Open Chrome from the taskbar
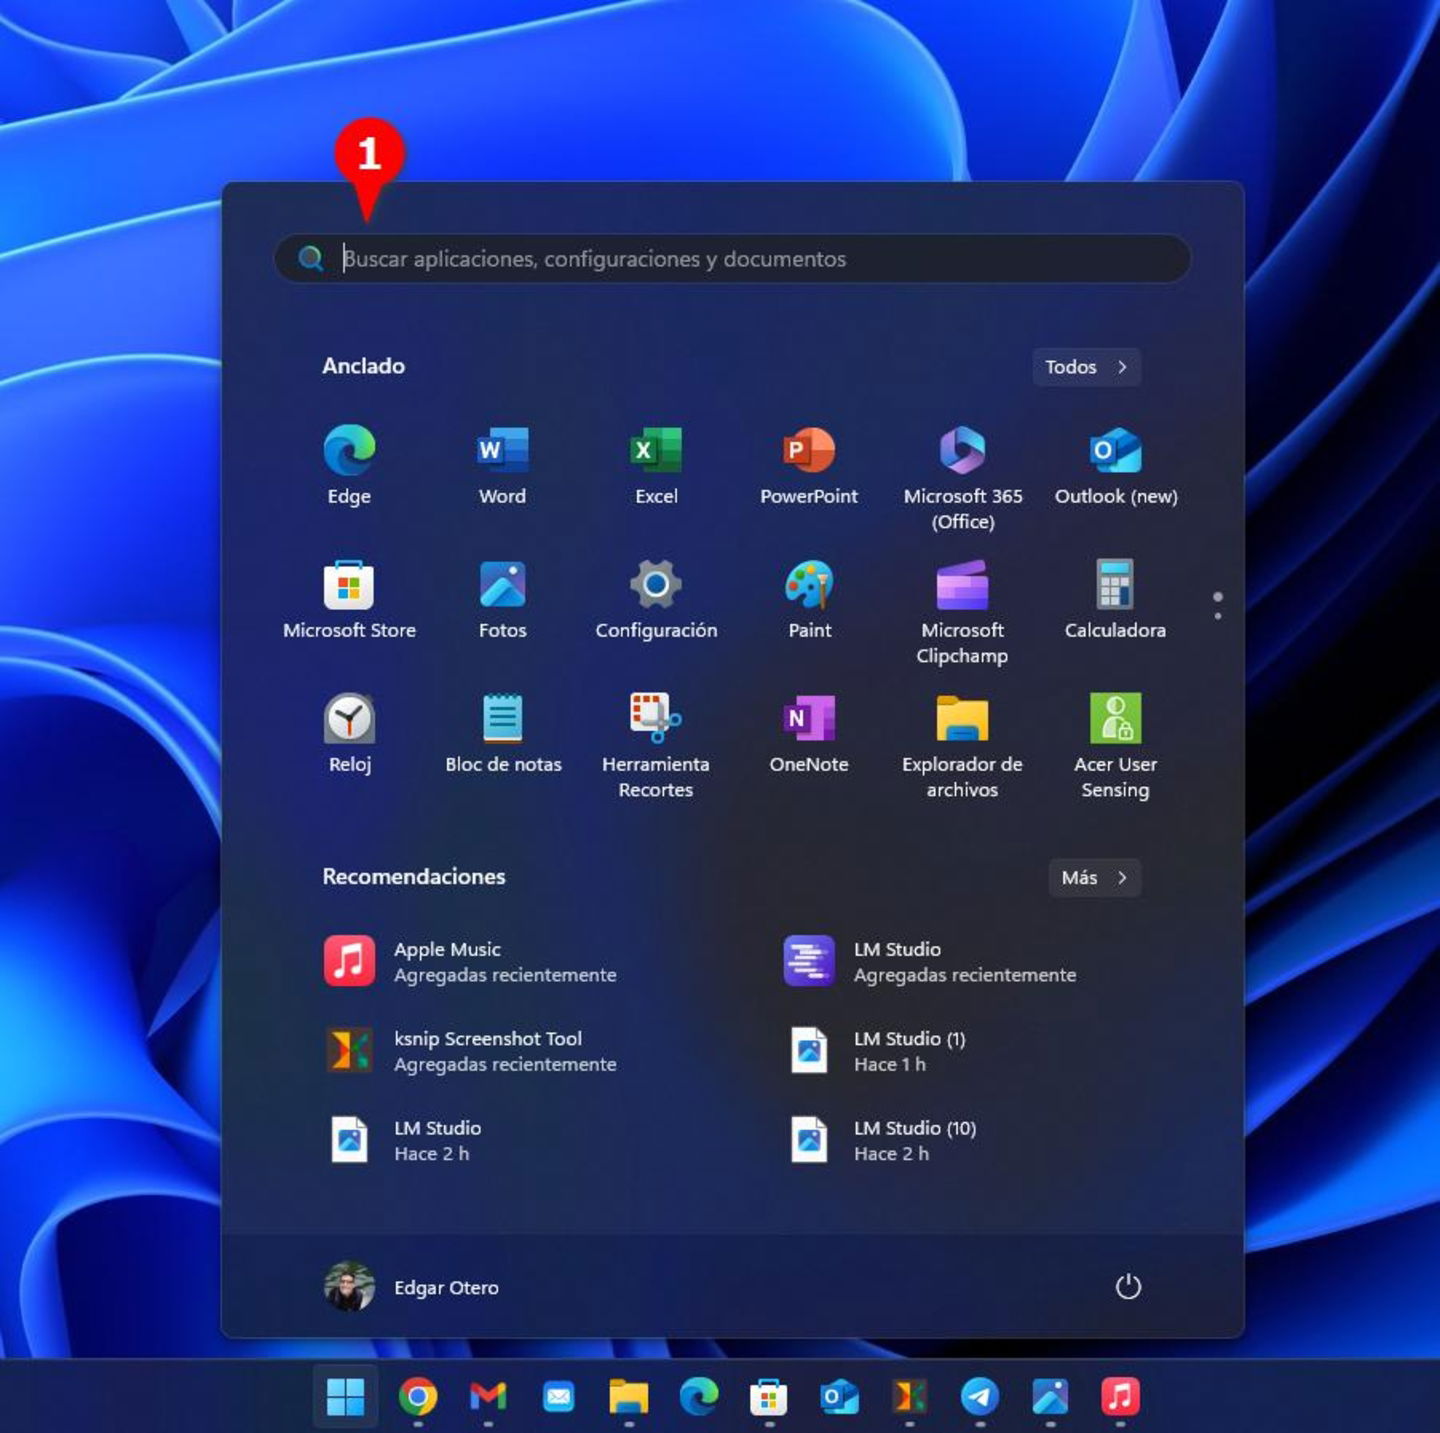The width and height of the screenshot is (1440, 1433). pos(418,1396)
